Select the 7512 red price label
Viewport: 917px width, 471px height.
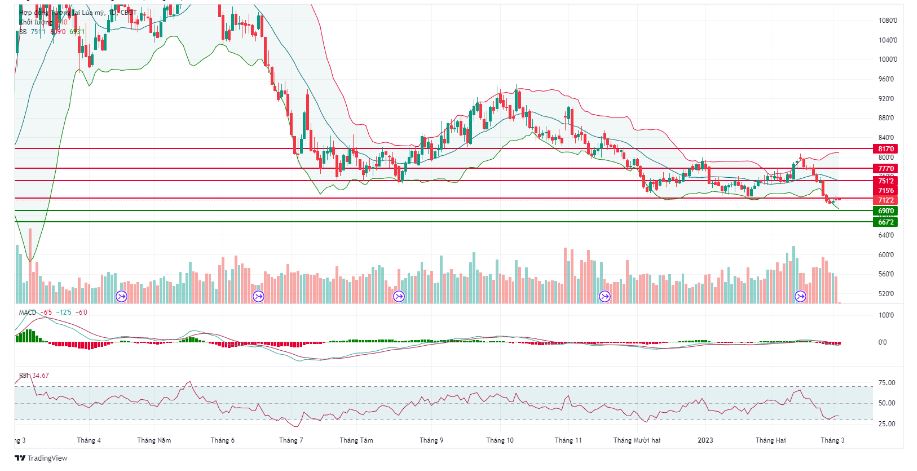pos(885,181)
